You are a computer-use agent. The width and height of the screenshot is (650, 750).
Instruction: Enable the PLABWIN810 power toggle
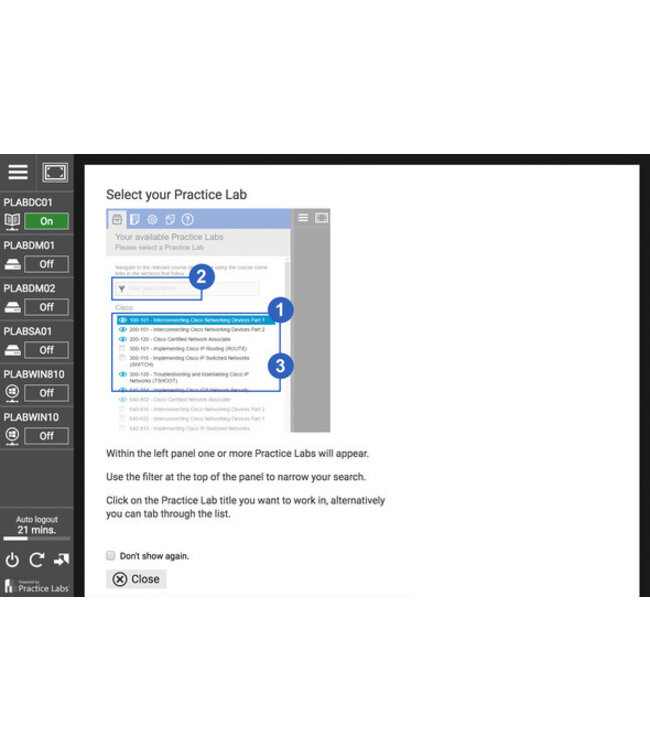point(46,393)
